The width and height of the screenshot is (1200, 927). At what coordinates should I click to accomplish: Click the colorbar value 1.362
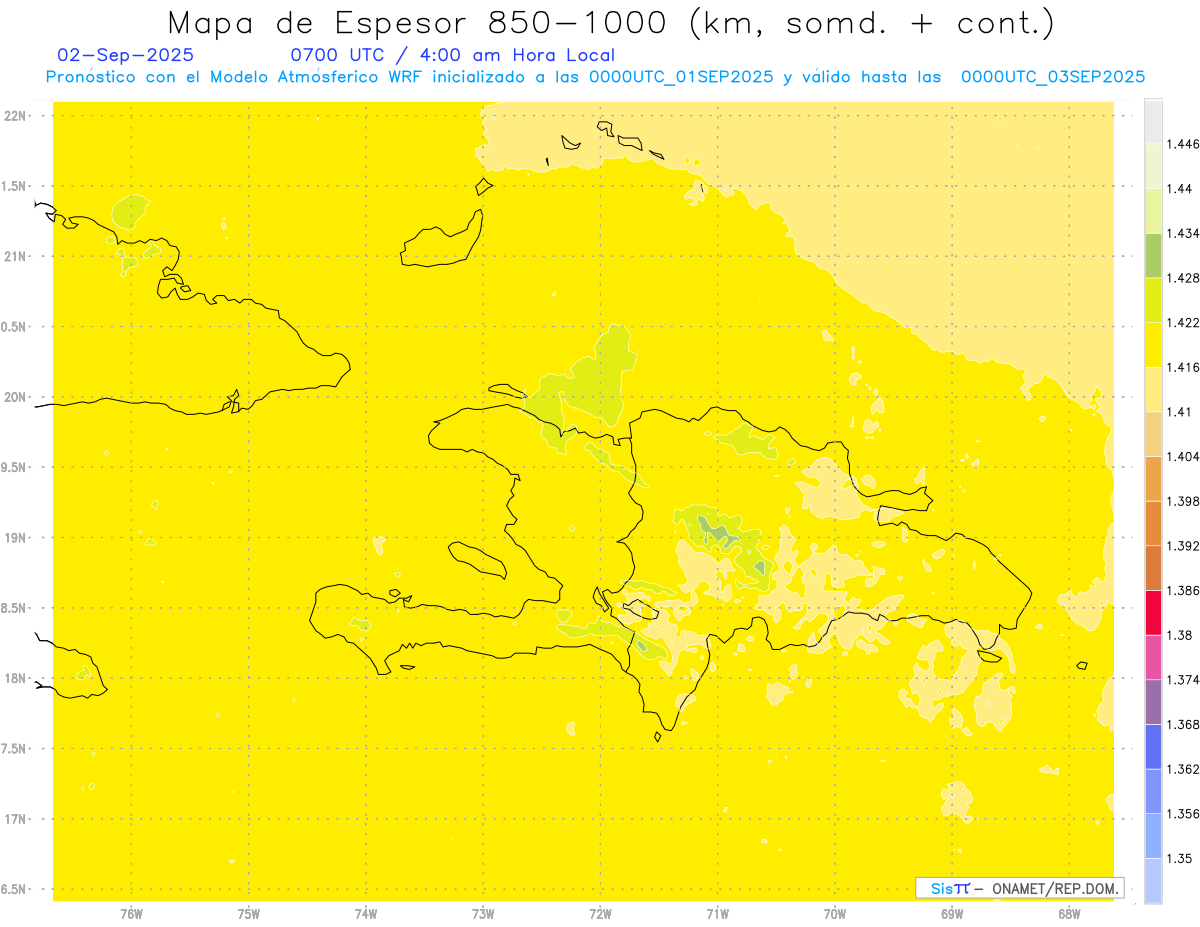[x=1181, y=769]
